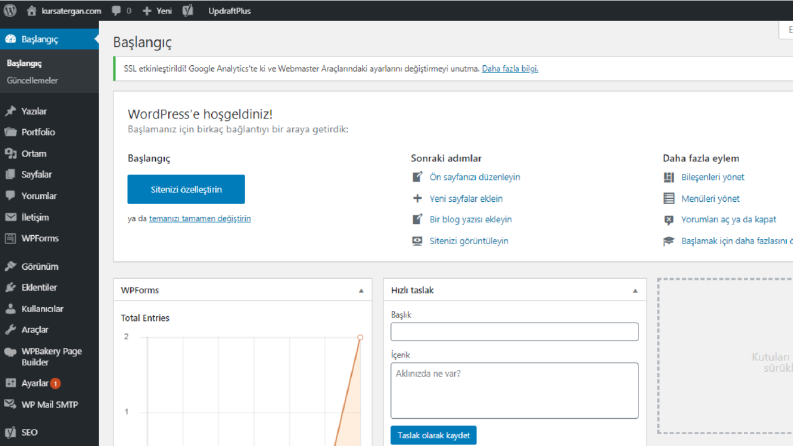Follow the temanızı tamamen değiştirin link
This screenshot has height=446, width=793.
coord(200,218)
